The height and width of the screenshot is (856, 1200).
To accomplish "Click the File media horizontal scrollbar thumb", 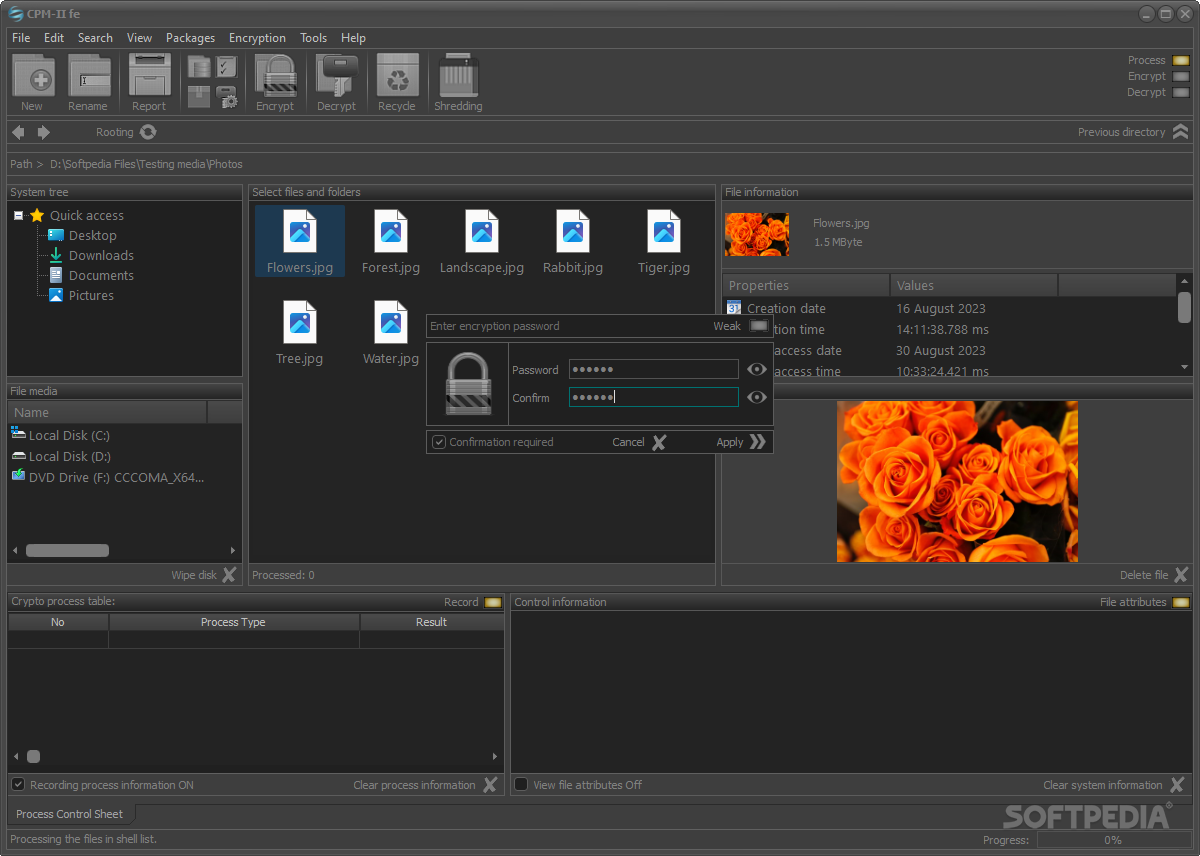I will [67, 550].
